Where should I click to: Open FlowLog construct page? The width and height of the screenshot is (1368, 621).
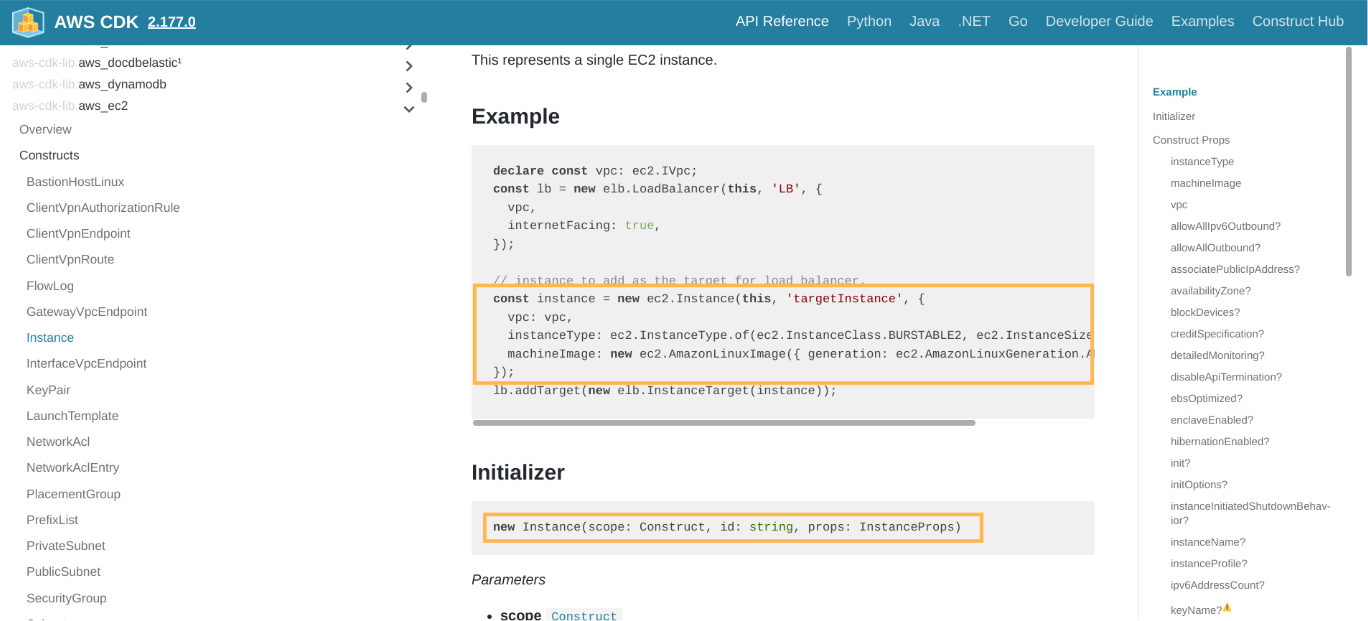[50, 286]
